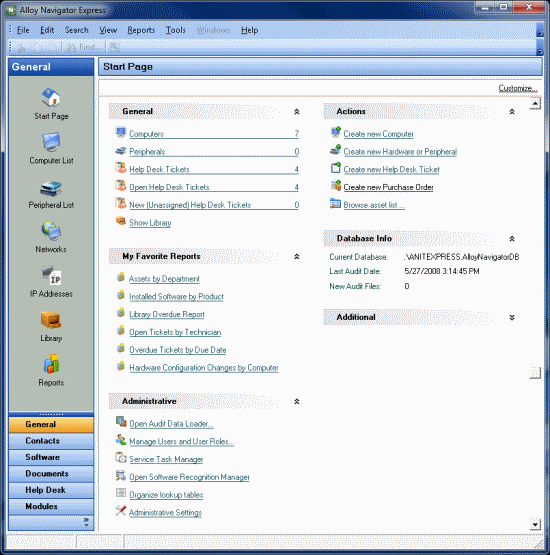550x555 pixels.
Task: Open Open Tickets by Technician report
Action: (175, 332)
